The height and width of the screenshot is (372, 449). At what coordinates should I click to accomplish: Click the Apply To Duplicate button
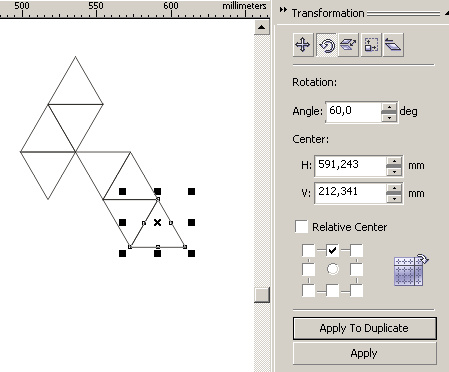(x=364, y=328)
